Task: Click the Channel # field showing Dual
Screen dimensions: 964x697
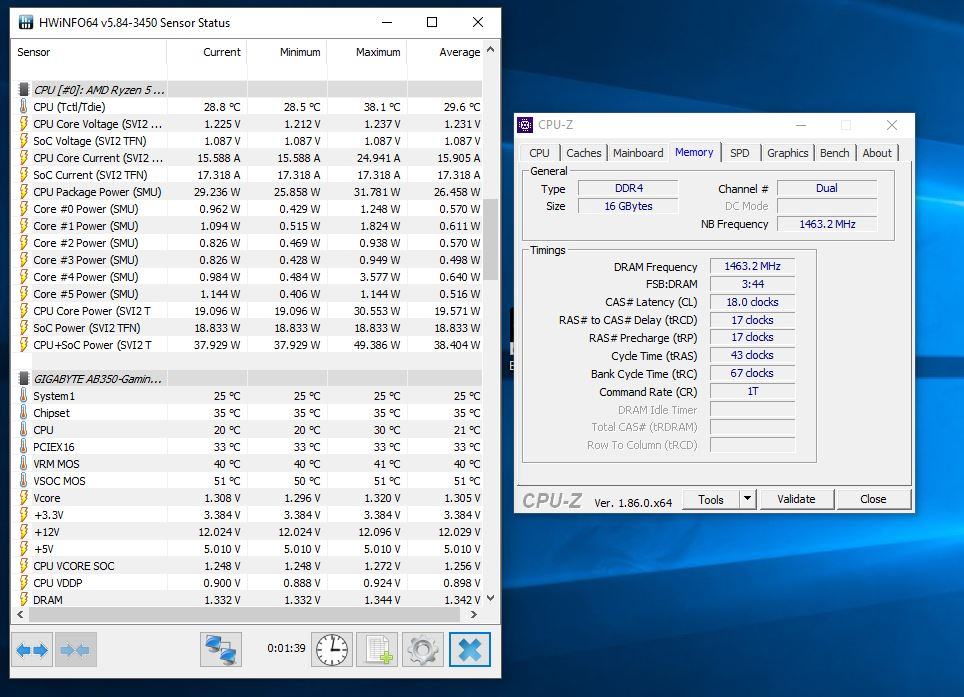Action: 827,188
